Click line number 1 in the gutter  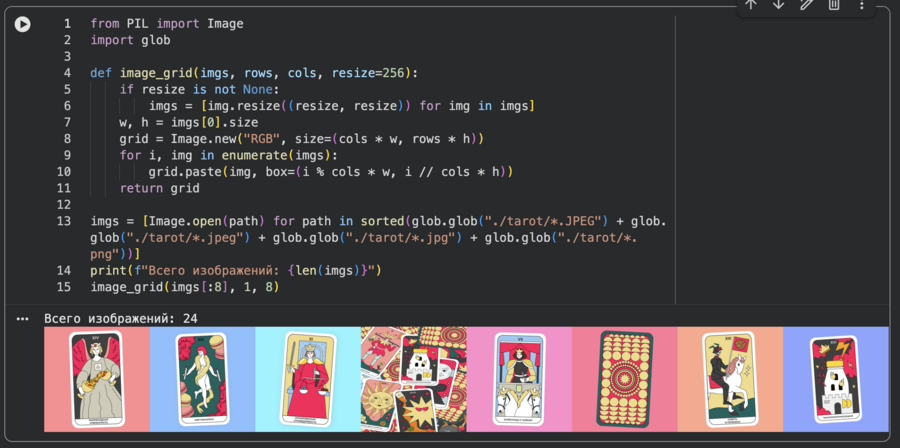[68, 24]
